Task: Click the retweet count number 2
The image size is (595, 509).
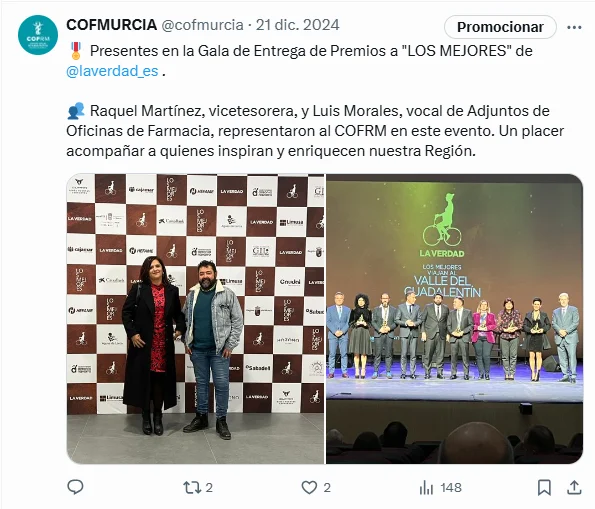Action: tap(209, 488)
